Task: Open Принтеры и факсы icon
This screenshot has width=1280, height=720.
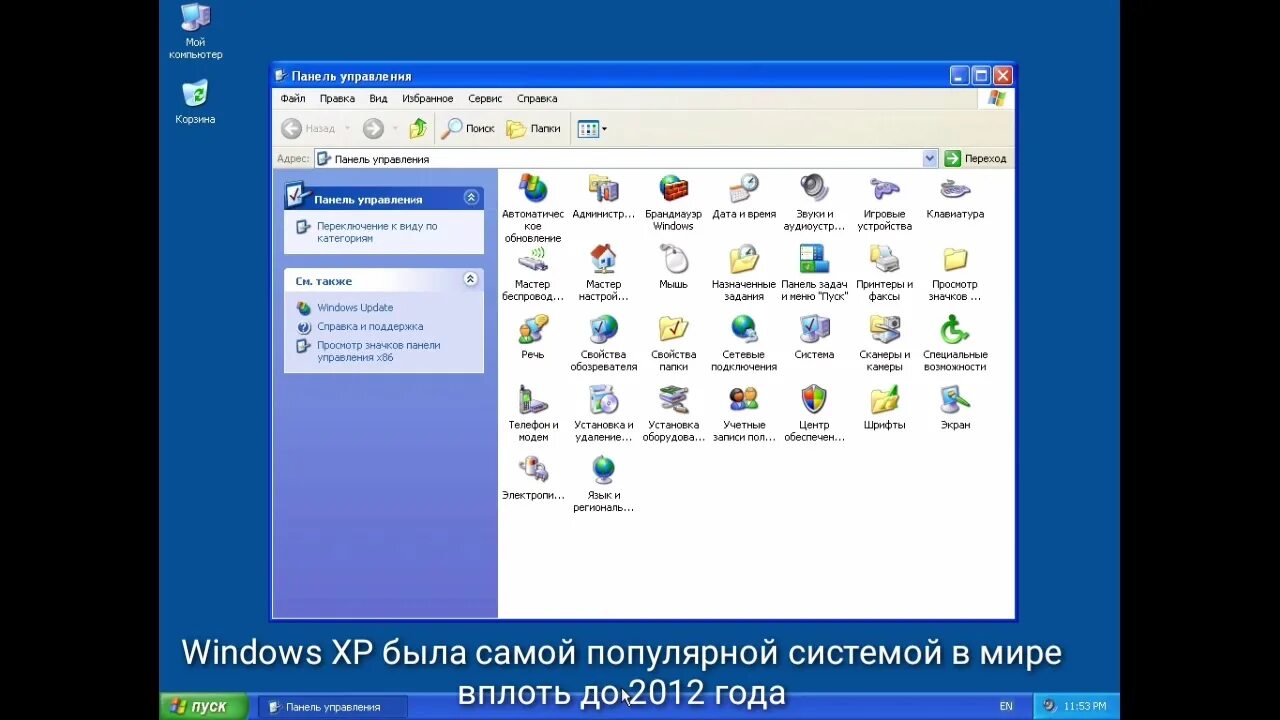Action: point(885,259)
